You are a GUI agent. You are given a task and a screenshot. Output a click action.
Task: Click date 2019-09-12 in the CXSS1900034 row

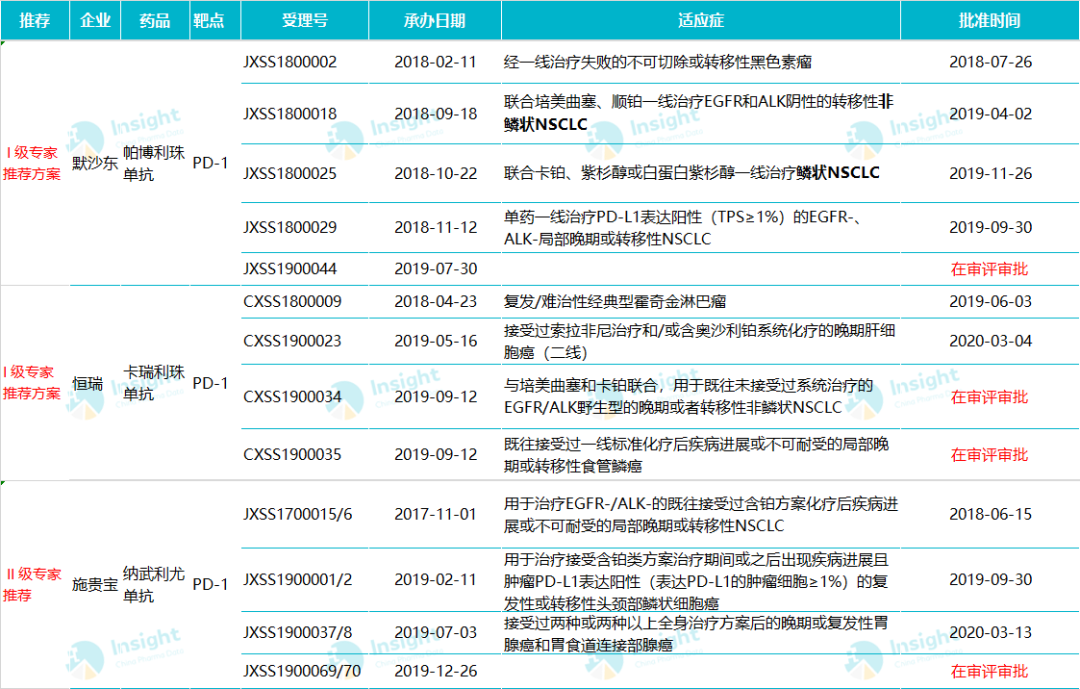435,397
